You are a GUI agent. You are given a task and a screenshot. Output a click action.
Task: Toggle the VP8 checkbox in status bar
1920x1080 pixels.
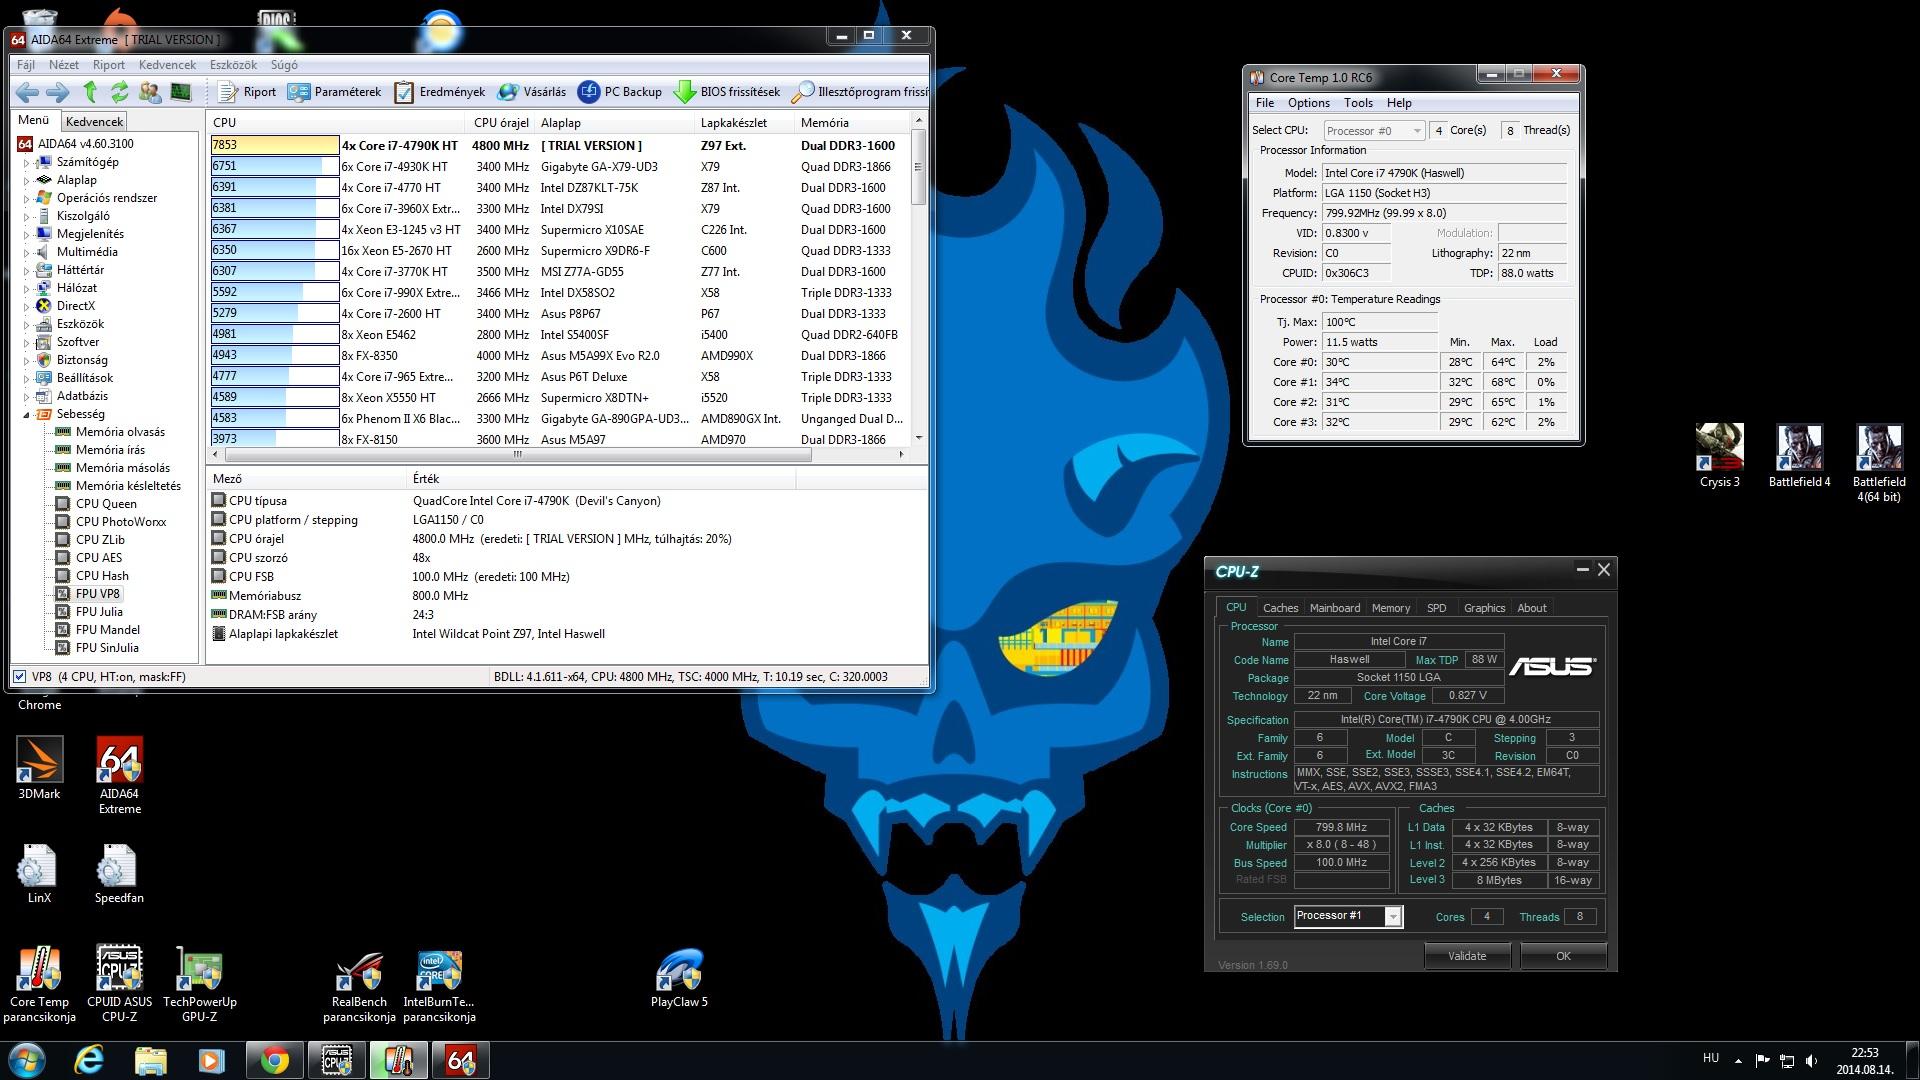20,677
